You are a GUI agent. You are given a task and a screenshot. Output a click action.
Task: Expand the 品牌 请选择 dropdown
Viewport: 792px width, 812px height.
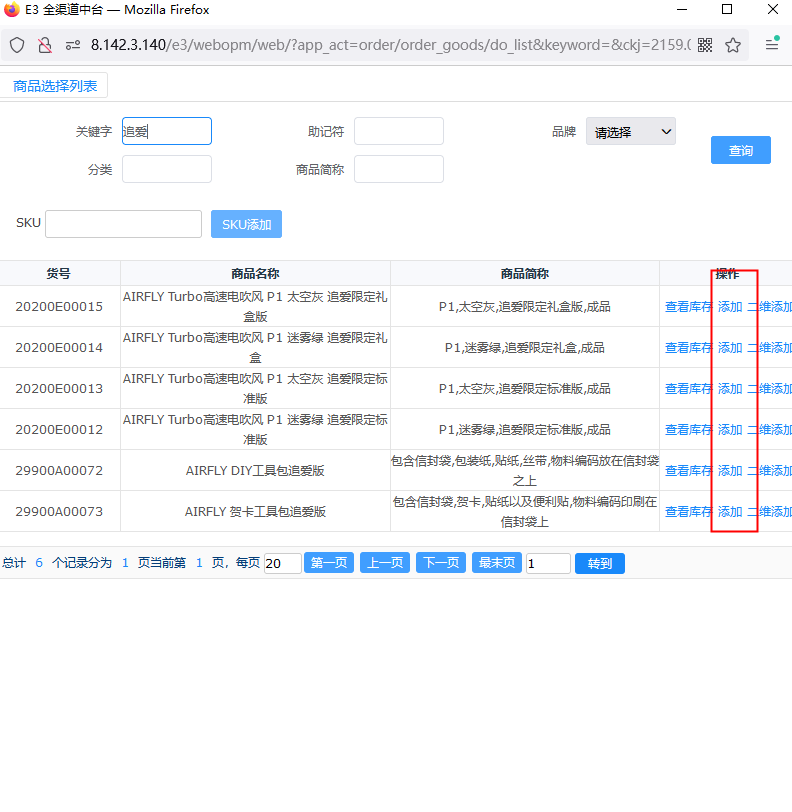coord(631,132)
